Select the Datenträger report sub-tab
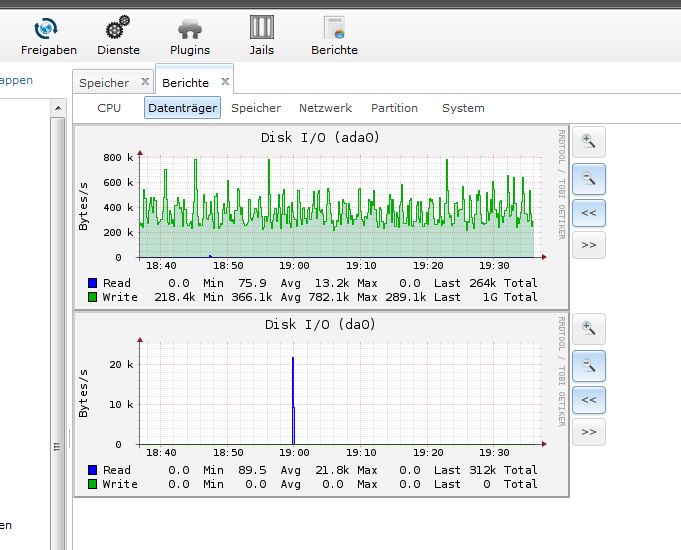Image resolution: width=681 pixels, height=550 pixels. point(182,108)
